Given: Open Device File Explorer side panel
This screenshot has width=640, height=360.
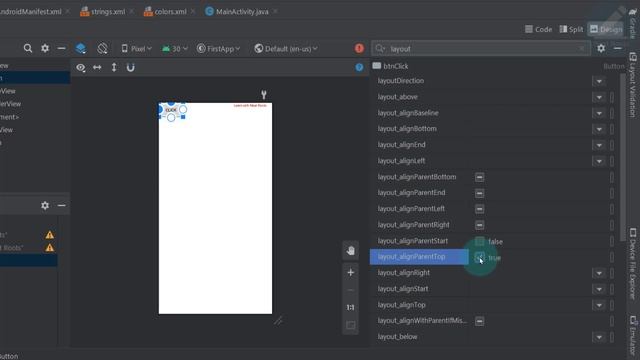Looking at the screenshot, I should click(x=633, y=263).
